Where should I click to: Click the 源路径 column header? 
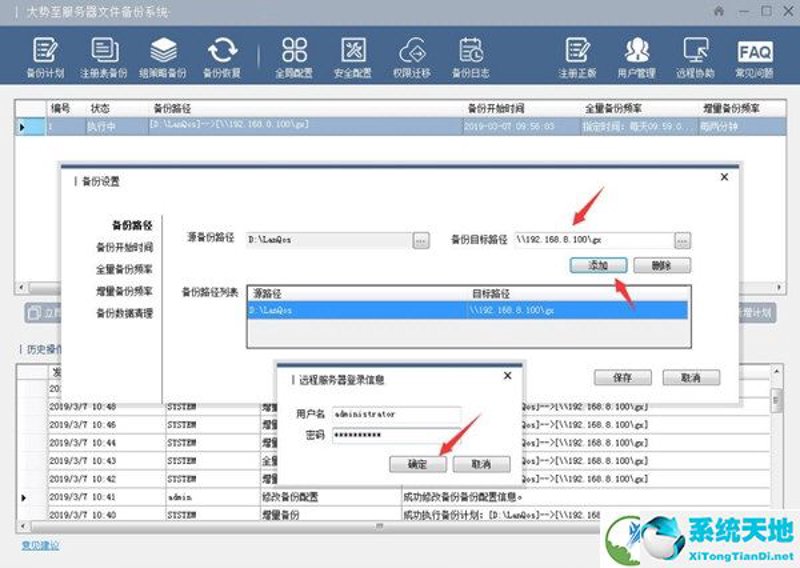point(357,293)
